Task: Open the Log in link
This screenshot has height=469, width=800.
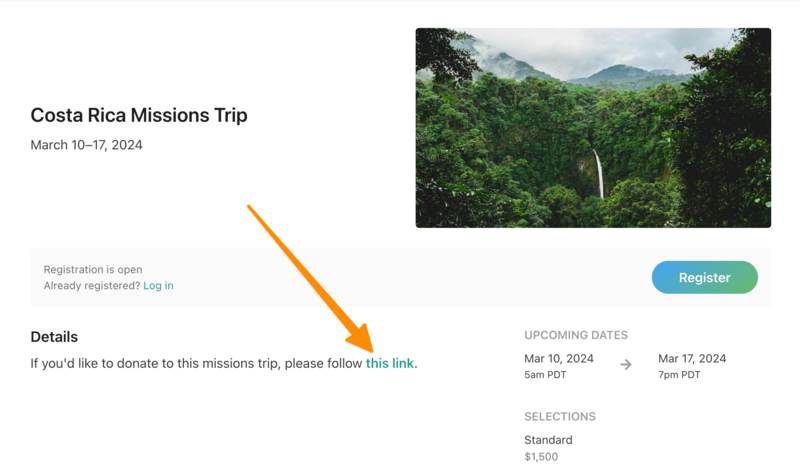Action: 158,286
